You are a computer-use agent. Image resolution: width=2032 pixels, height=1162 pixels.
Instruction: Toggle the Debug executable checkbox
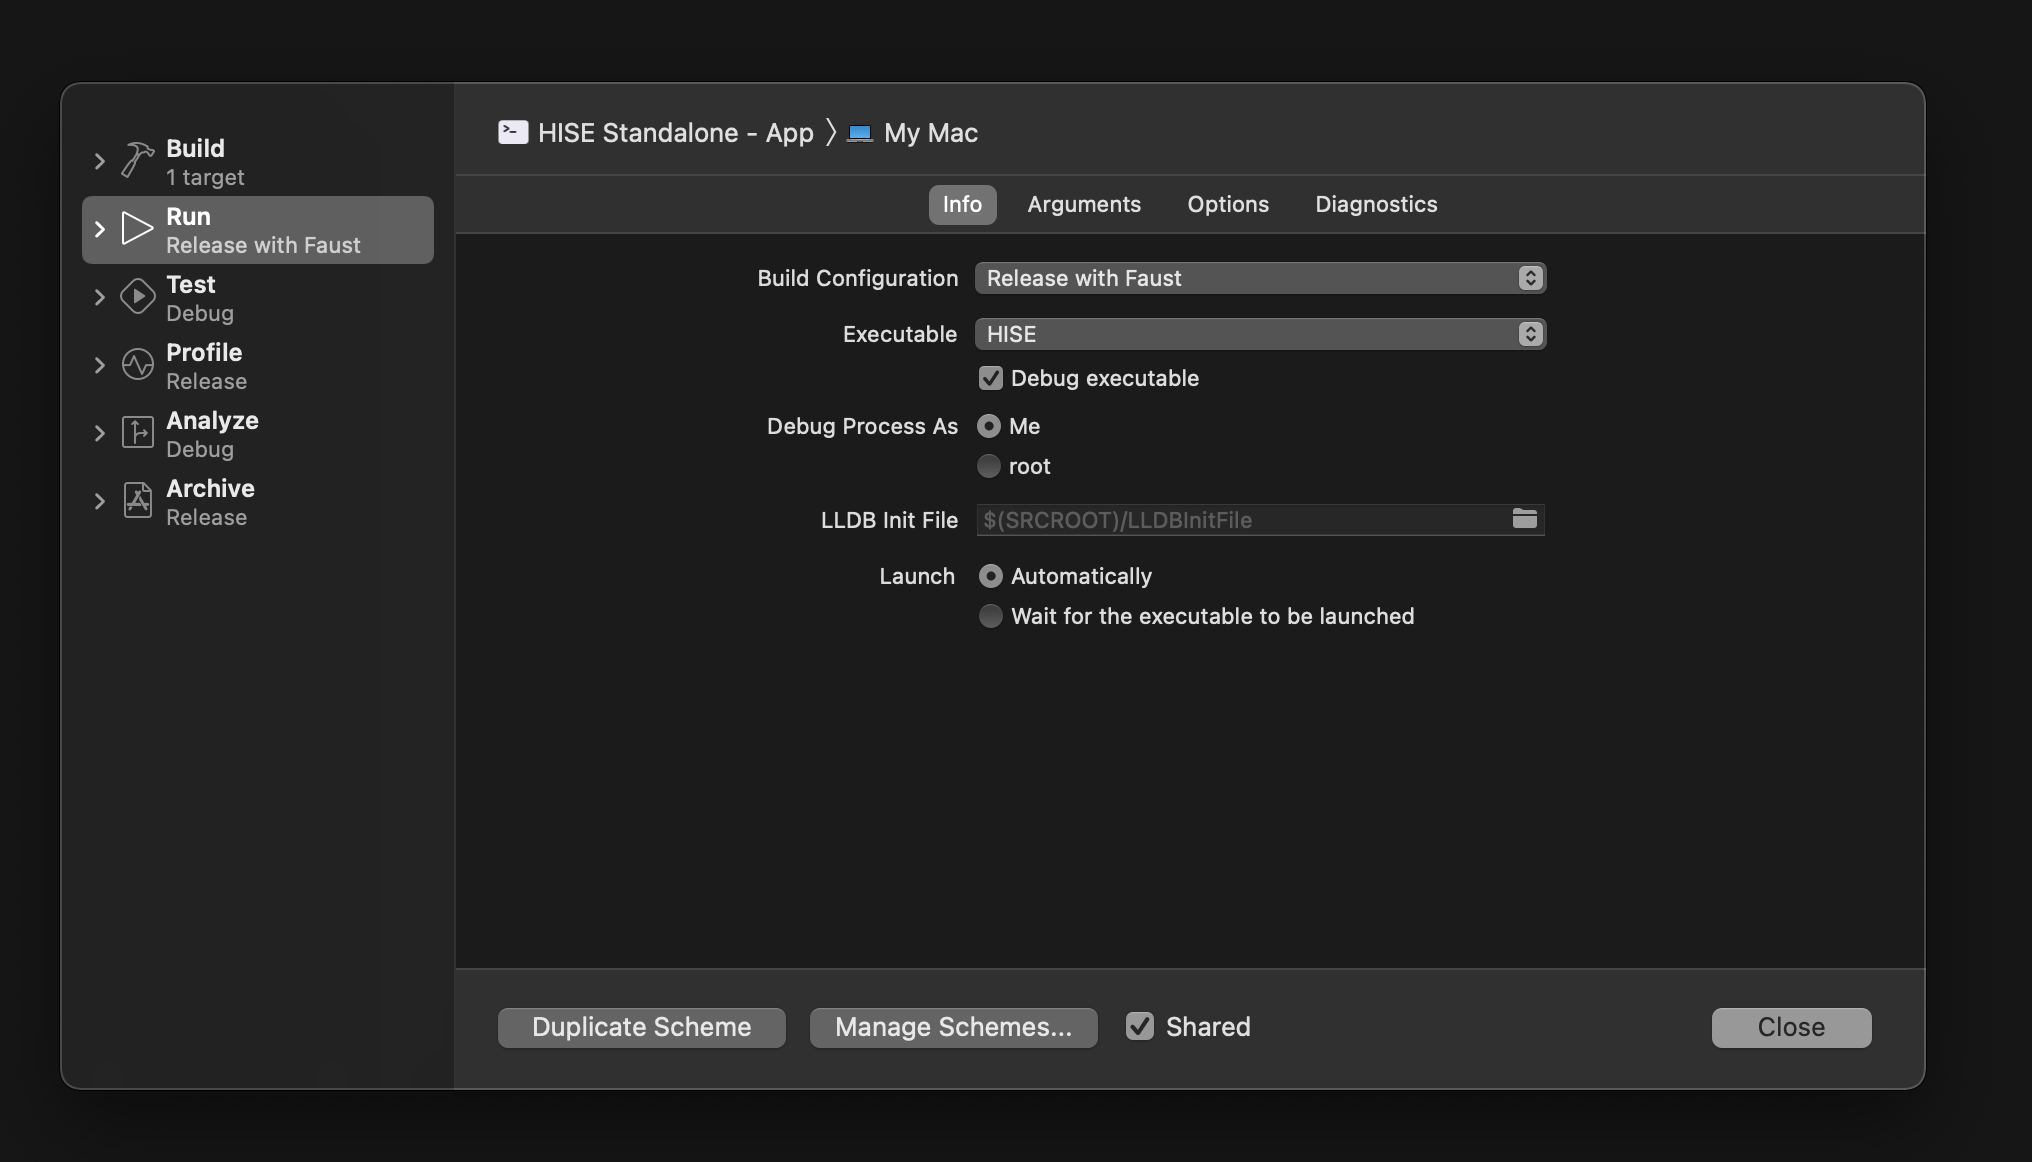[990, 378]
